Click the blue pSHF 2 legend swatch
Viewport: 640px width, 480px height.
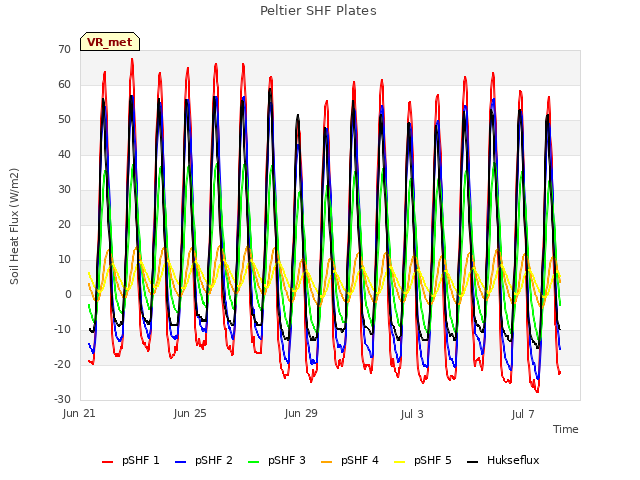point(180,462)
